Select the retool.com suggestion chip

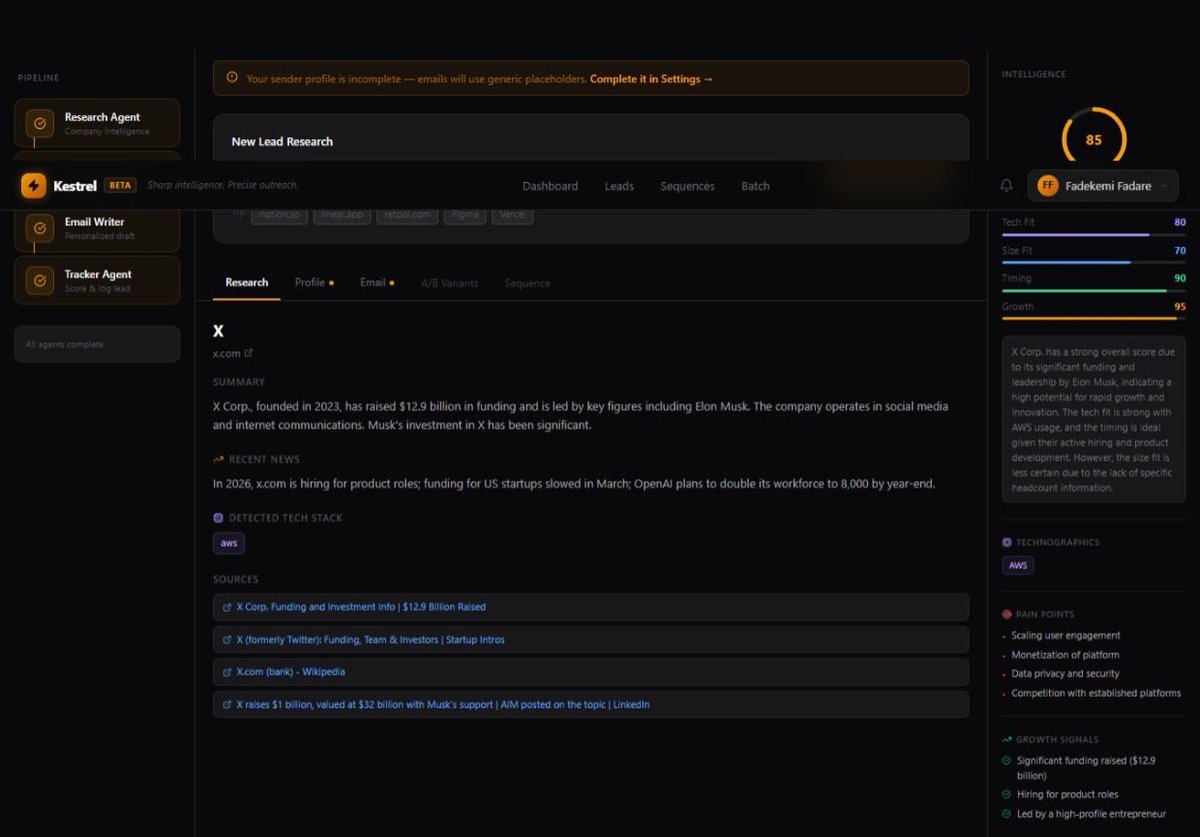[407, 215]
